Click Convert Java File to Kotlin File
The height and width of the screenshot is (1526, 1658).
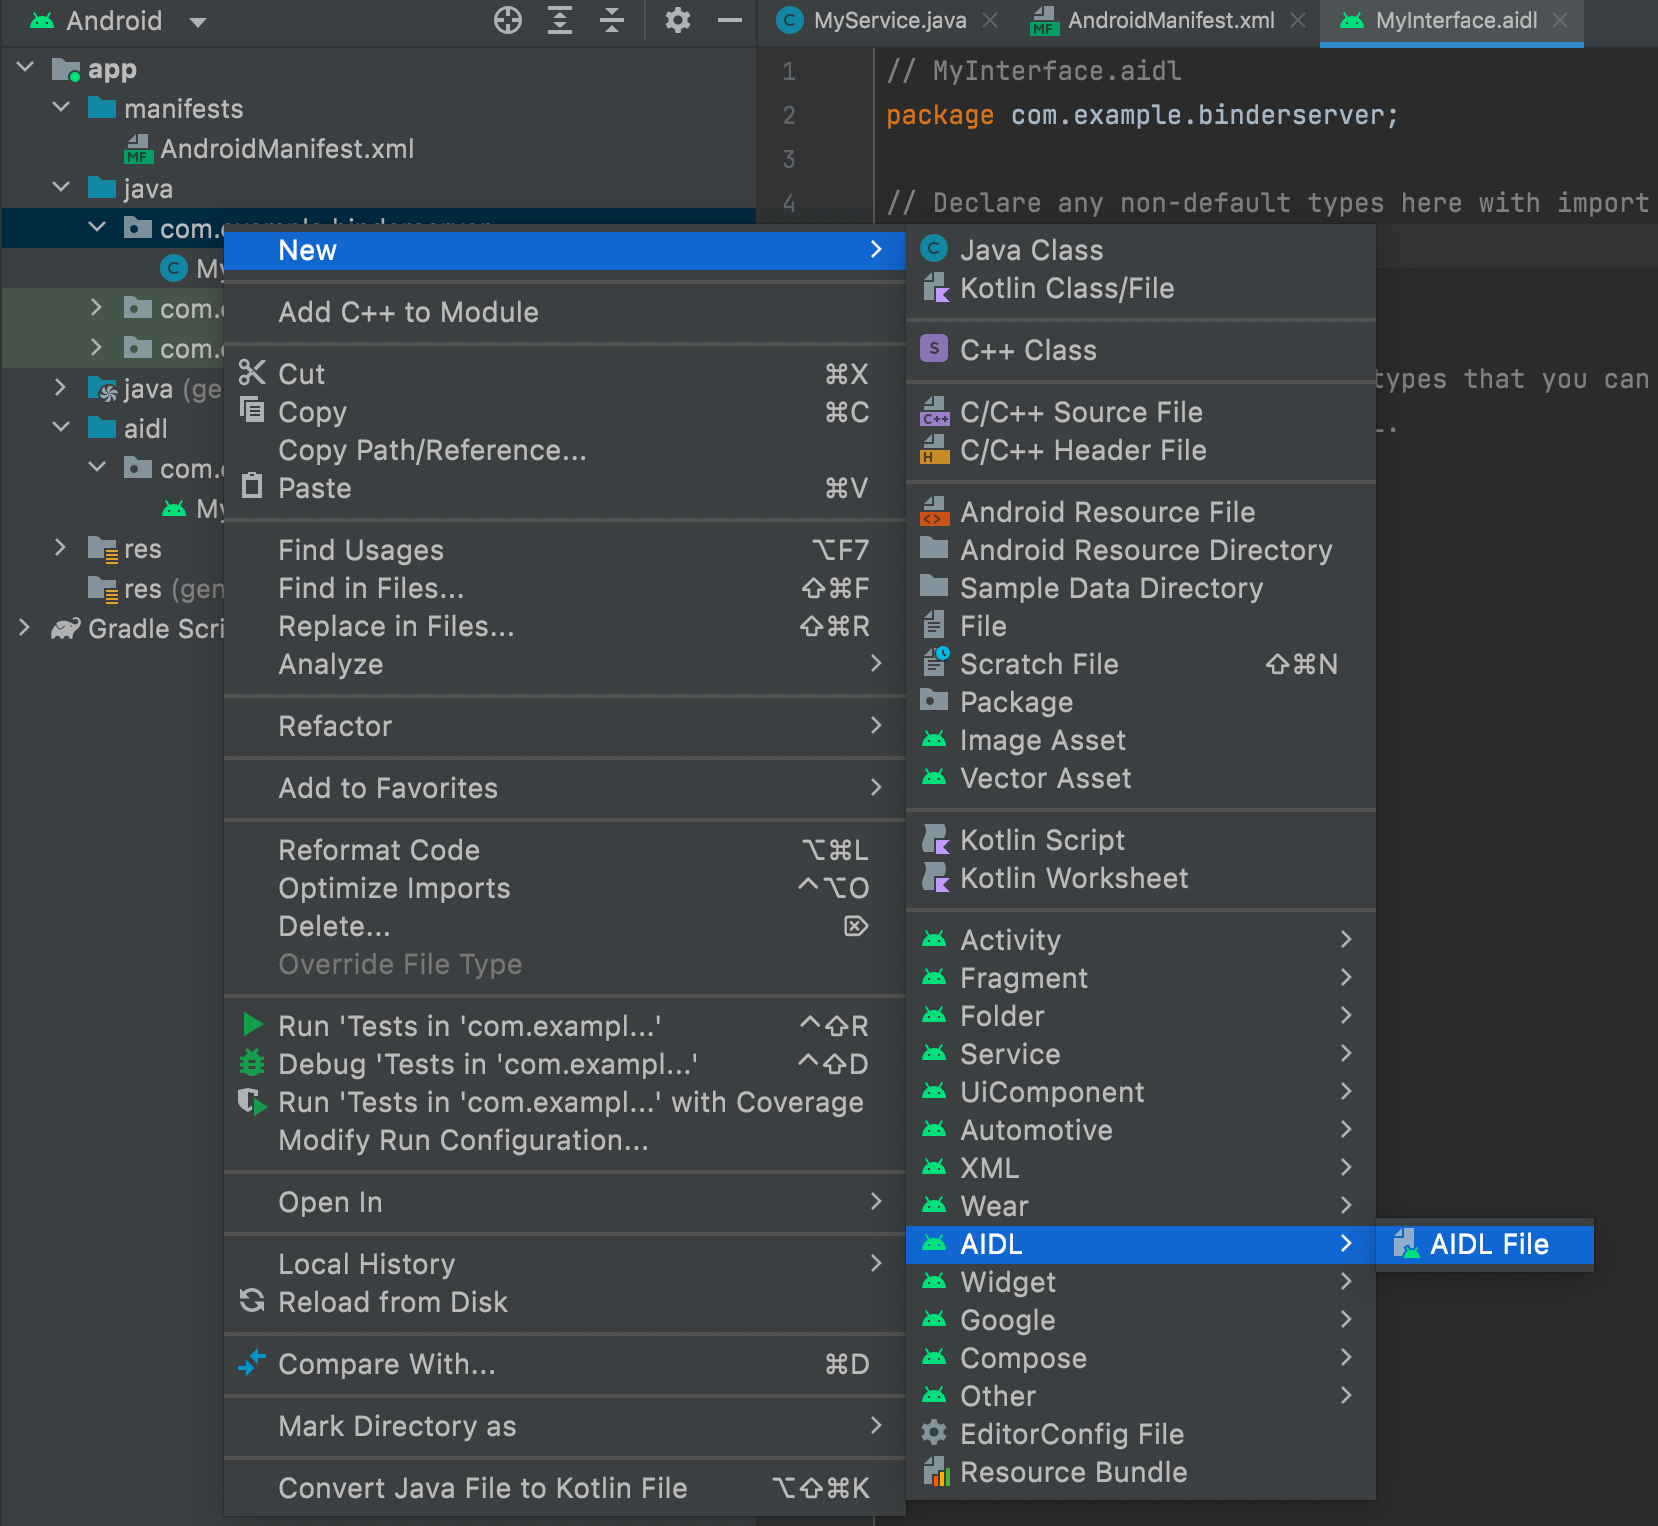(x=565, y=1488)
